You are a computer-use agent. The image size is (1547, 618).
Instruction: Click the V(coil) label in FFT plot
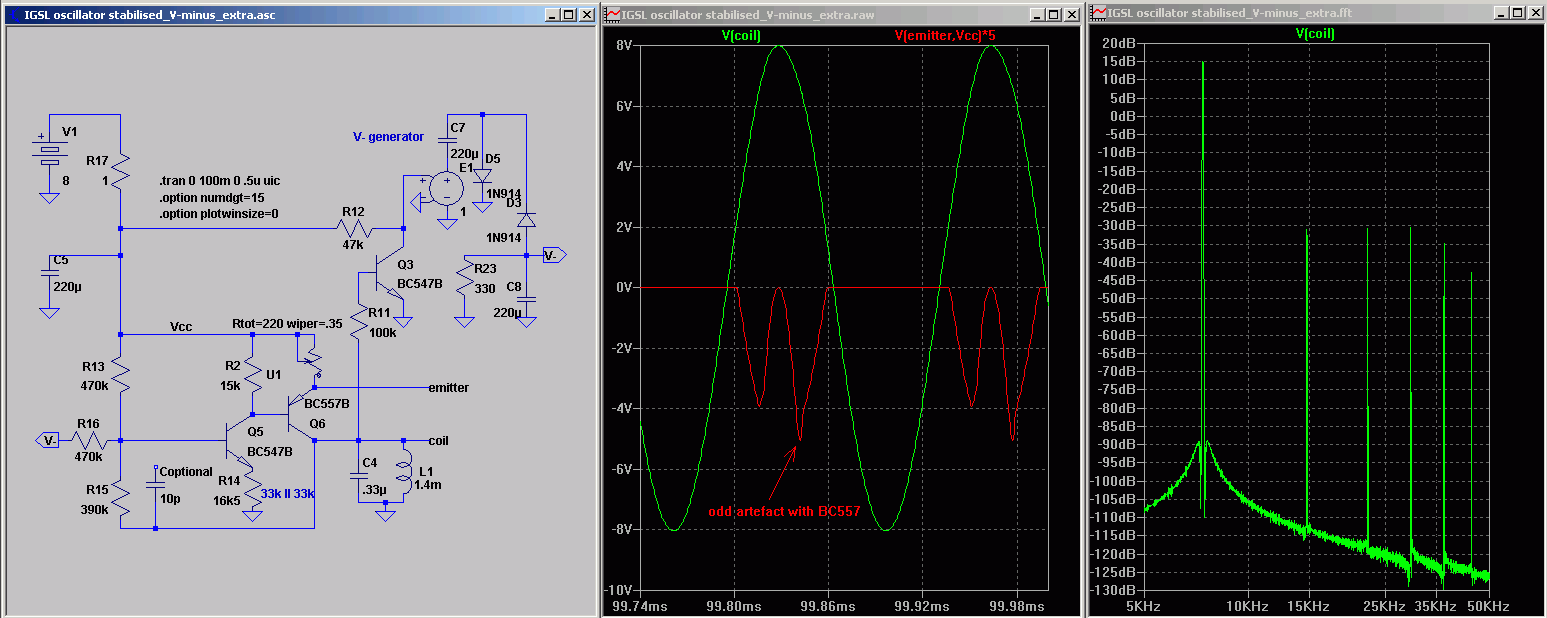point(1315,33)
